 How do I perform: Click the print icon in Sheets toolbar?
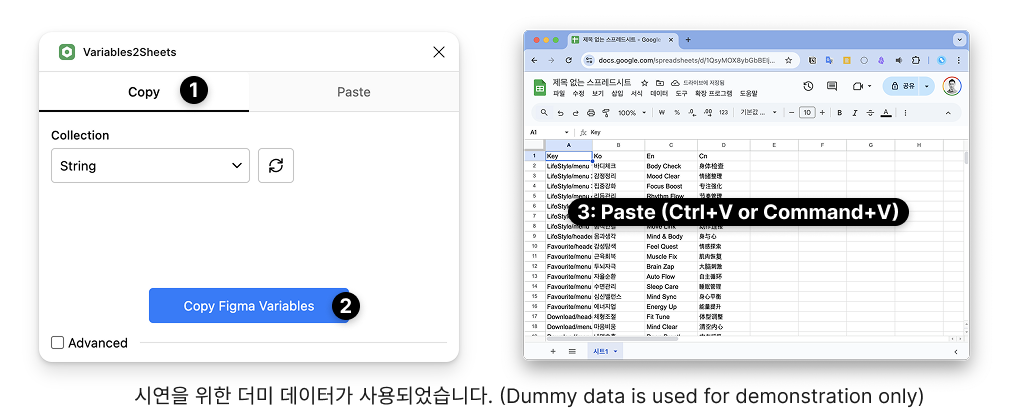point(590,113)
